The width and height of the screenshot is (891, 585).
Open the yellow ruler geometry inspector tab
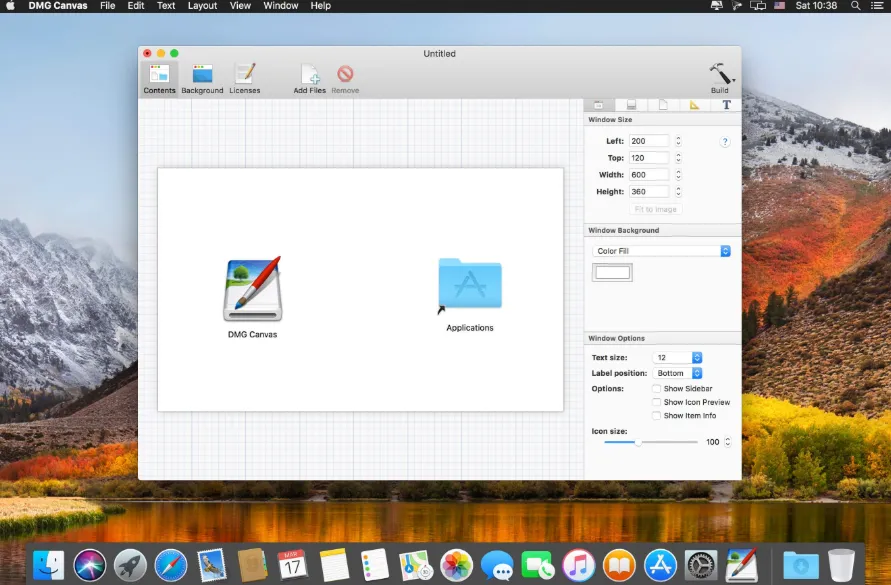click(x=694, y=105)
